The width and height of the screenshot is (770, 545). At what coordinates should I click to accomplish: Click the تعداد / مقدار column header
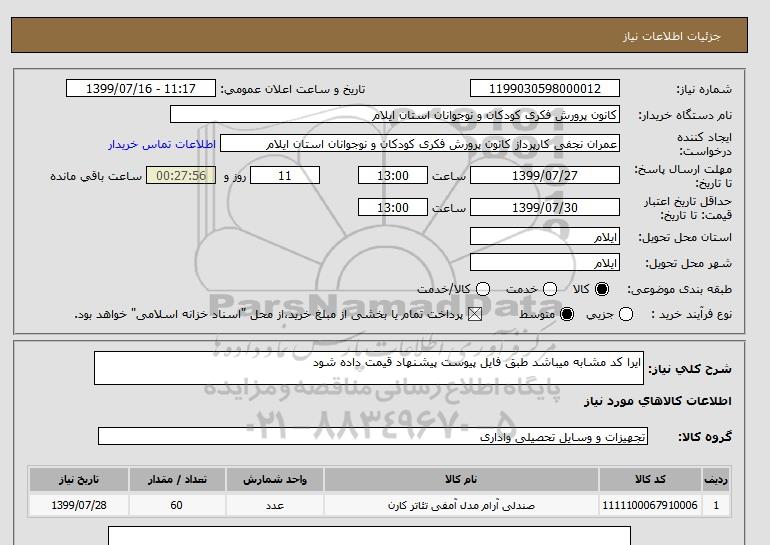pos(177,479)
